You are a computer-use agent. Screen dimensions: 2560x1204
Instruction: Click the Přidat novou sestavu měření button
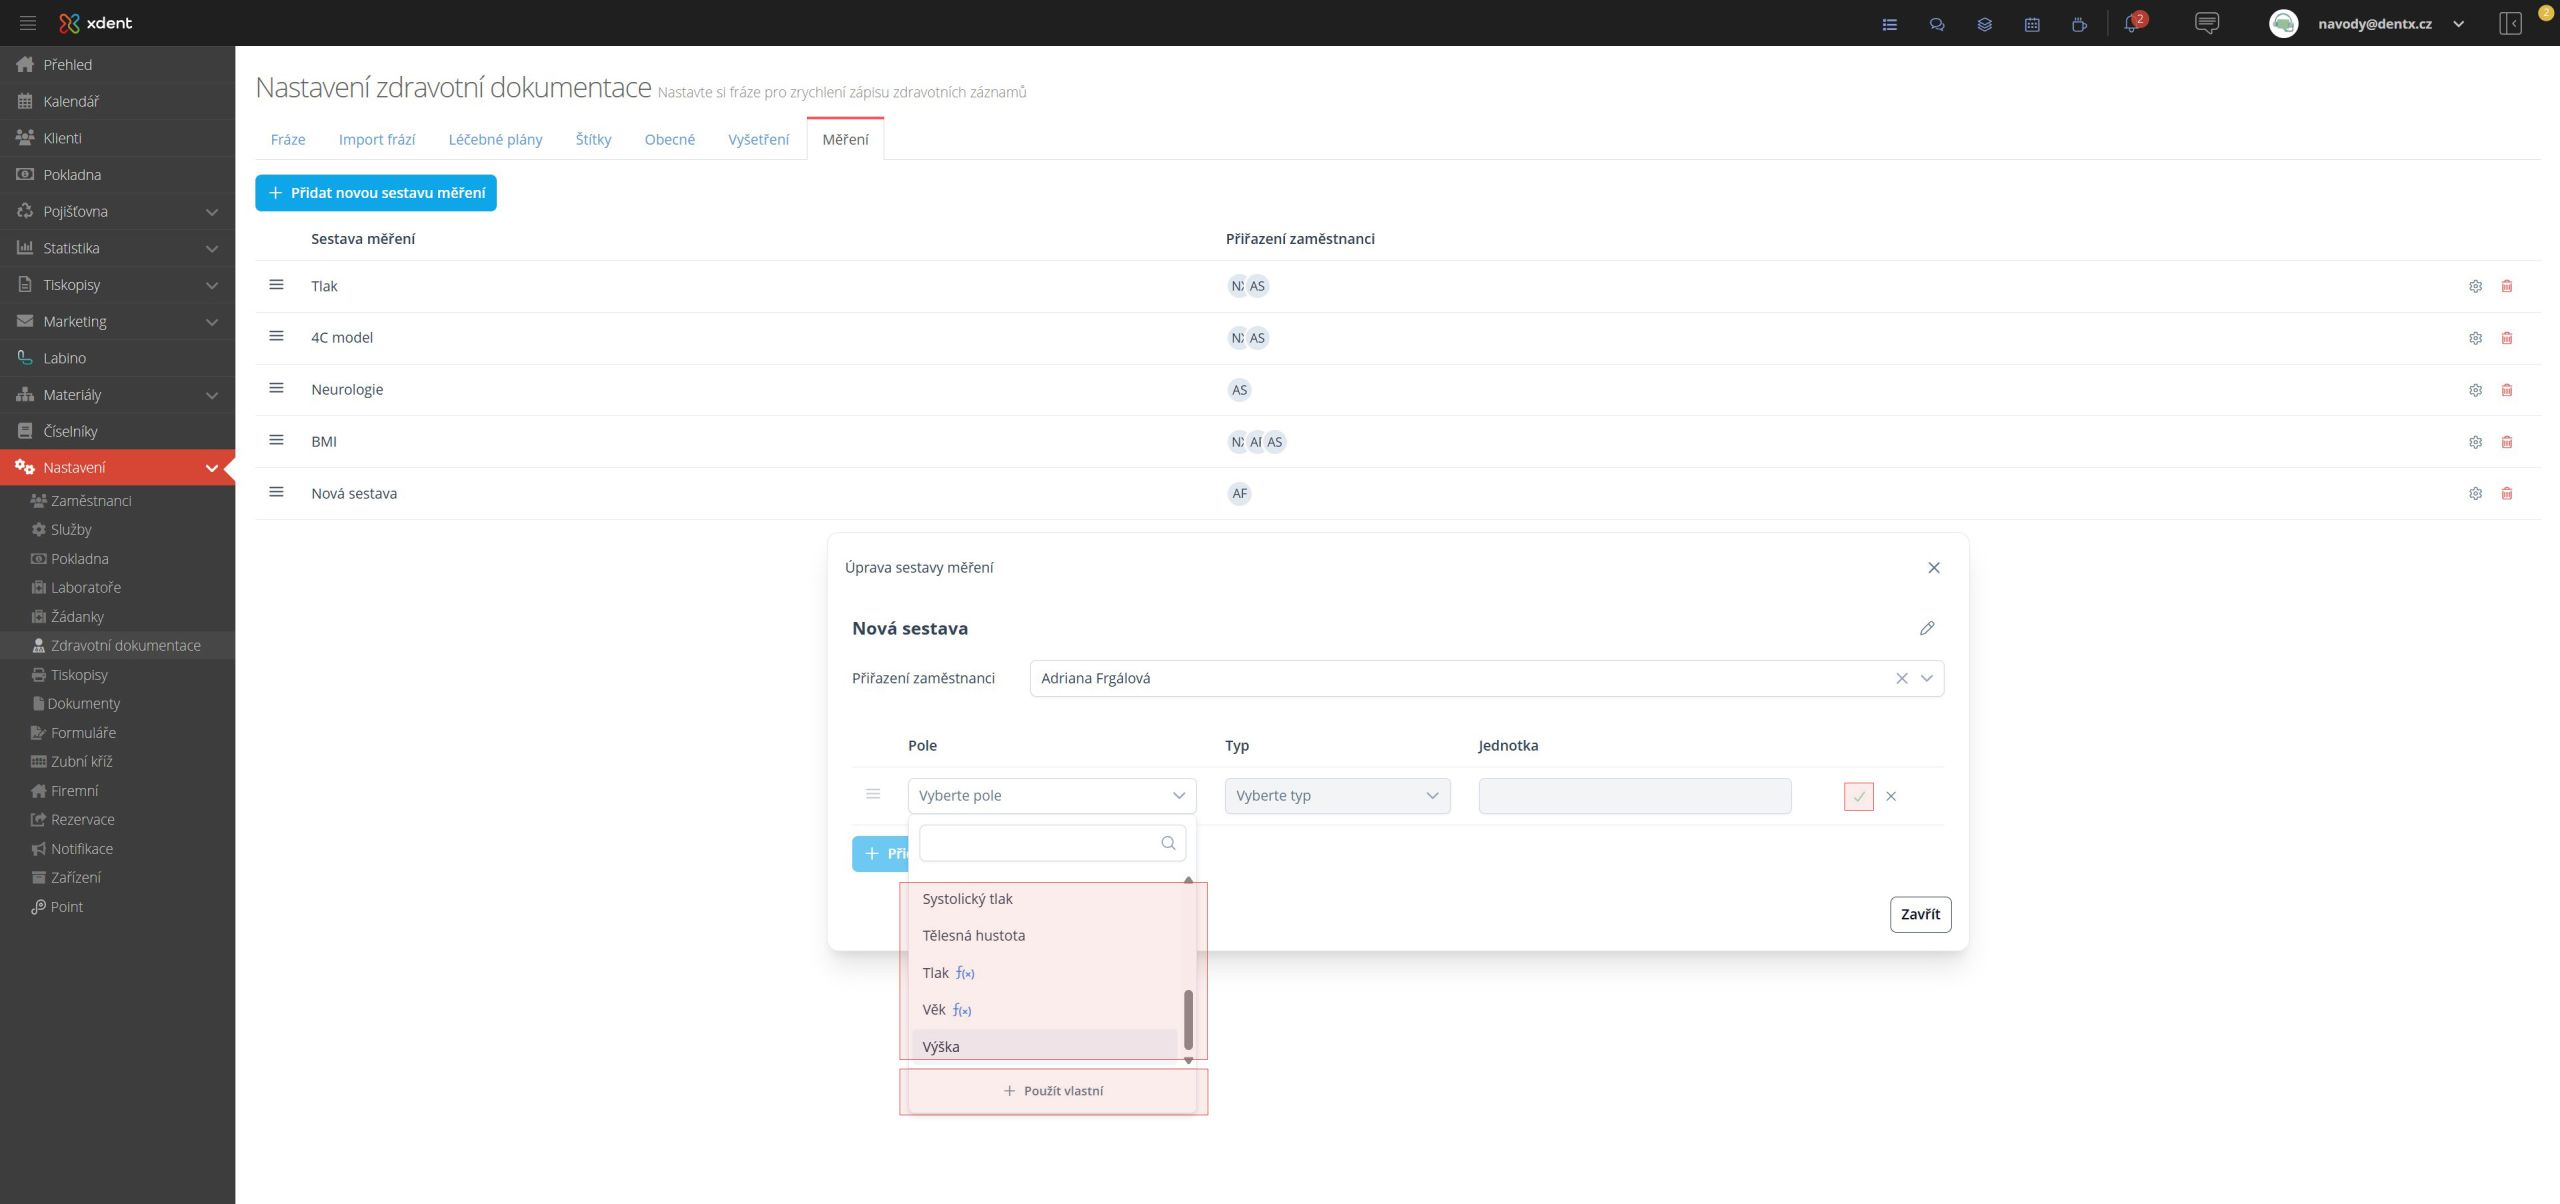pos(375,193)
